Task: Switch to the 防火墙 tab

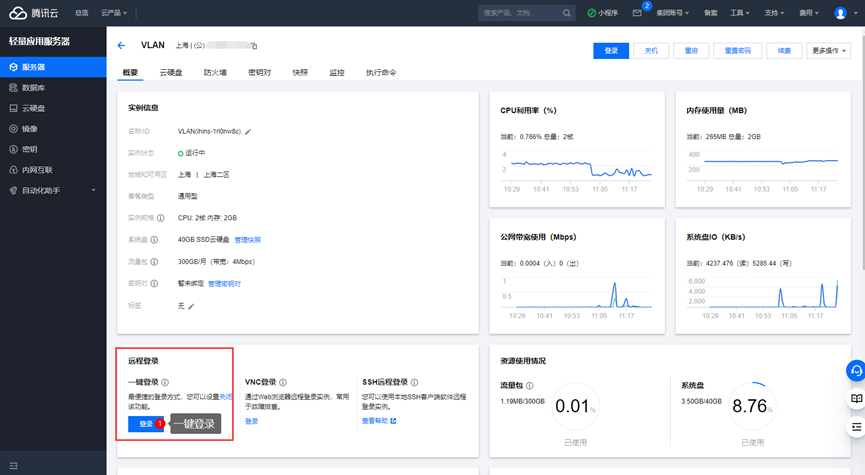Action: pyautogui.click(x=215, y=72)
